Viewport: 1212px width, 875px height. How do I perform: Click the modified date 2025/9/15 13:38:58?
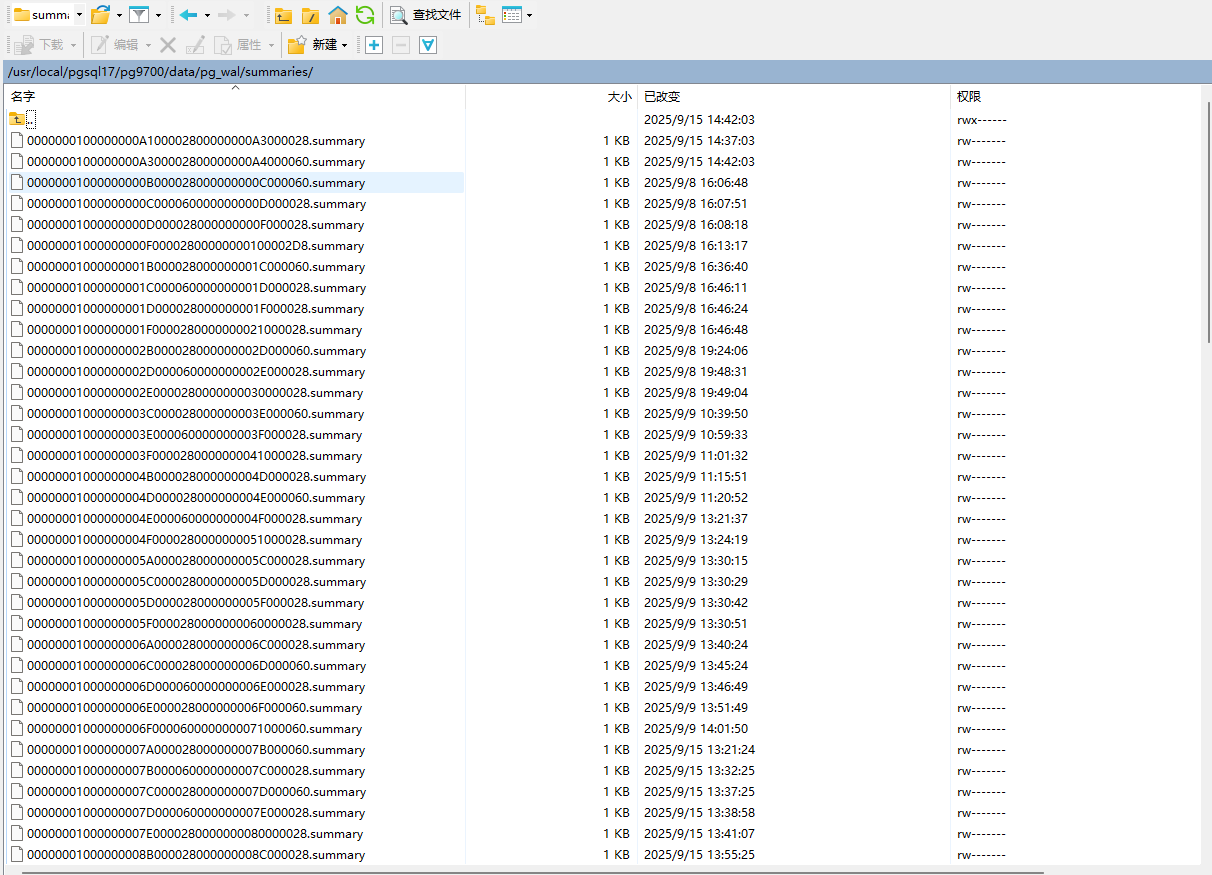pos(699,813)
